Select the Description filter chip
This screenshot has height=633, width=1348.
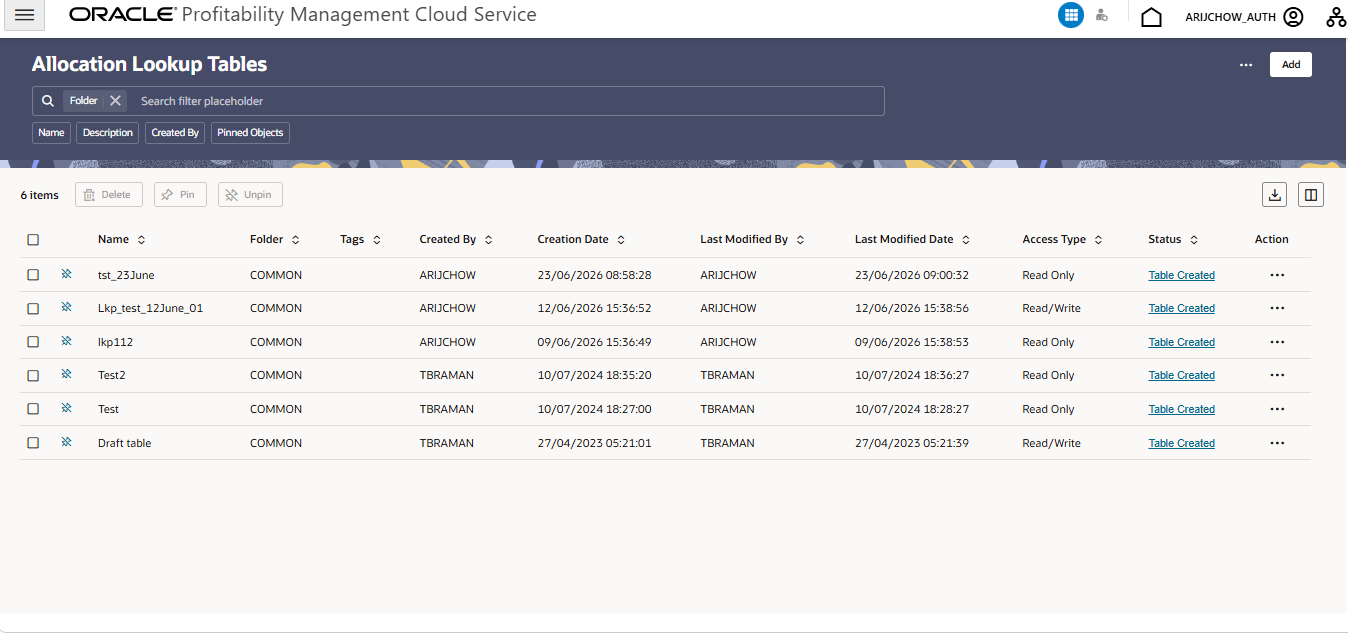(x=108, y=132)
